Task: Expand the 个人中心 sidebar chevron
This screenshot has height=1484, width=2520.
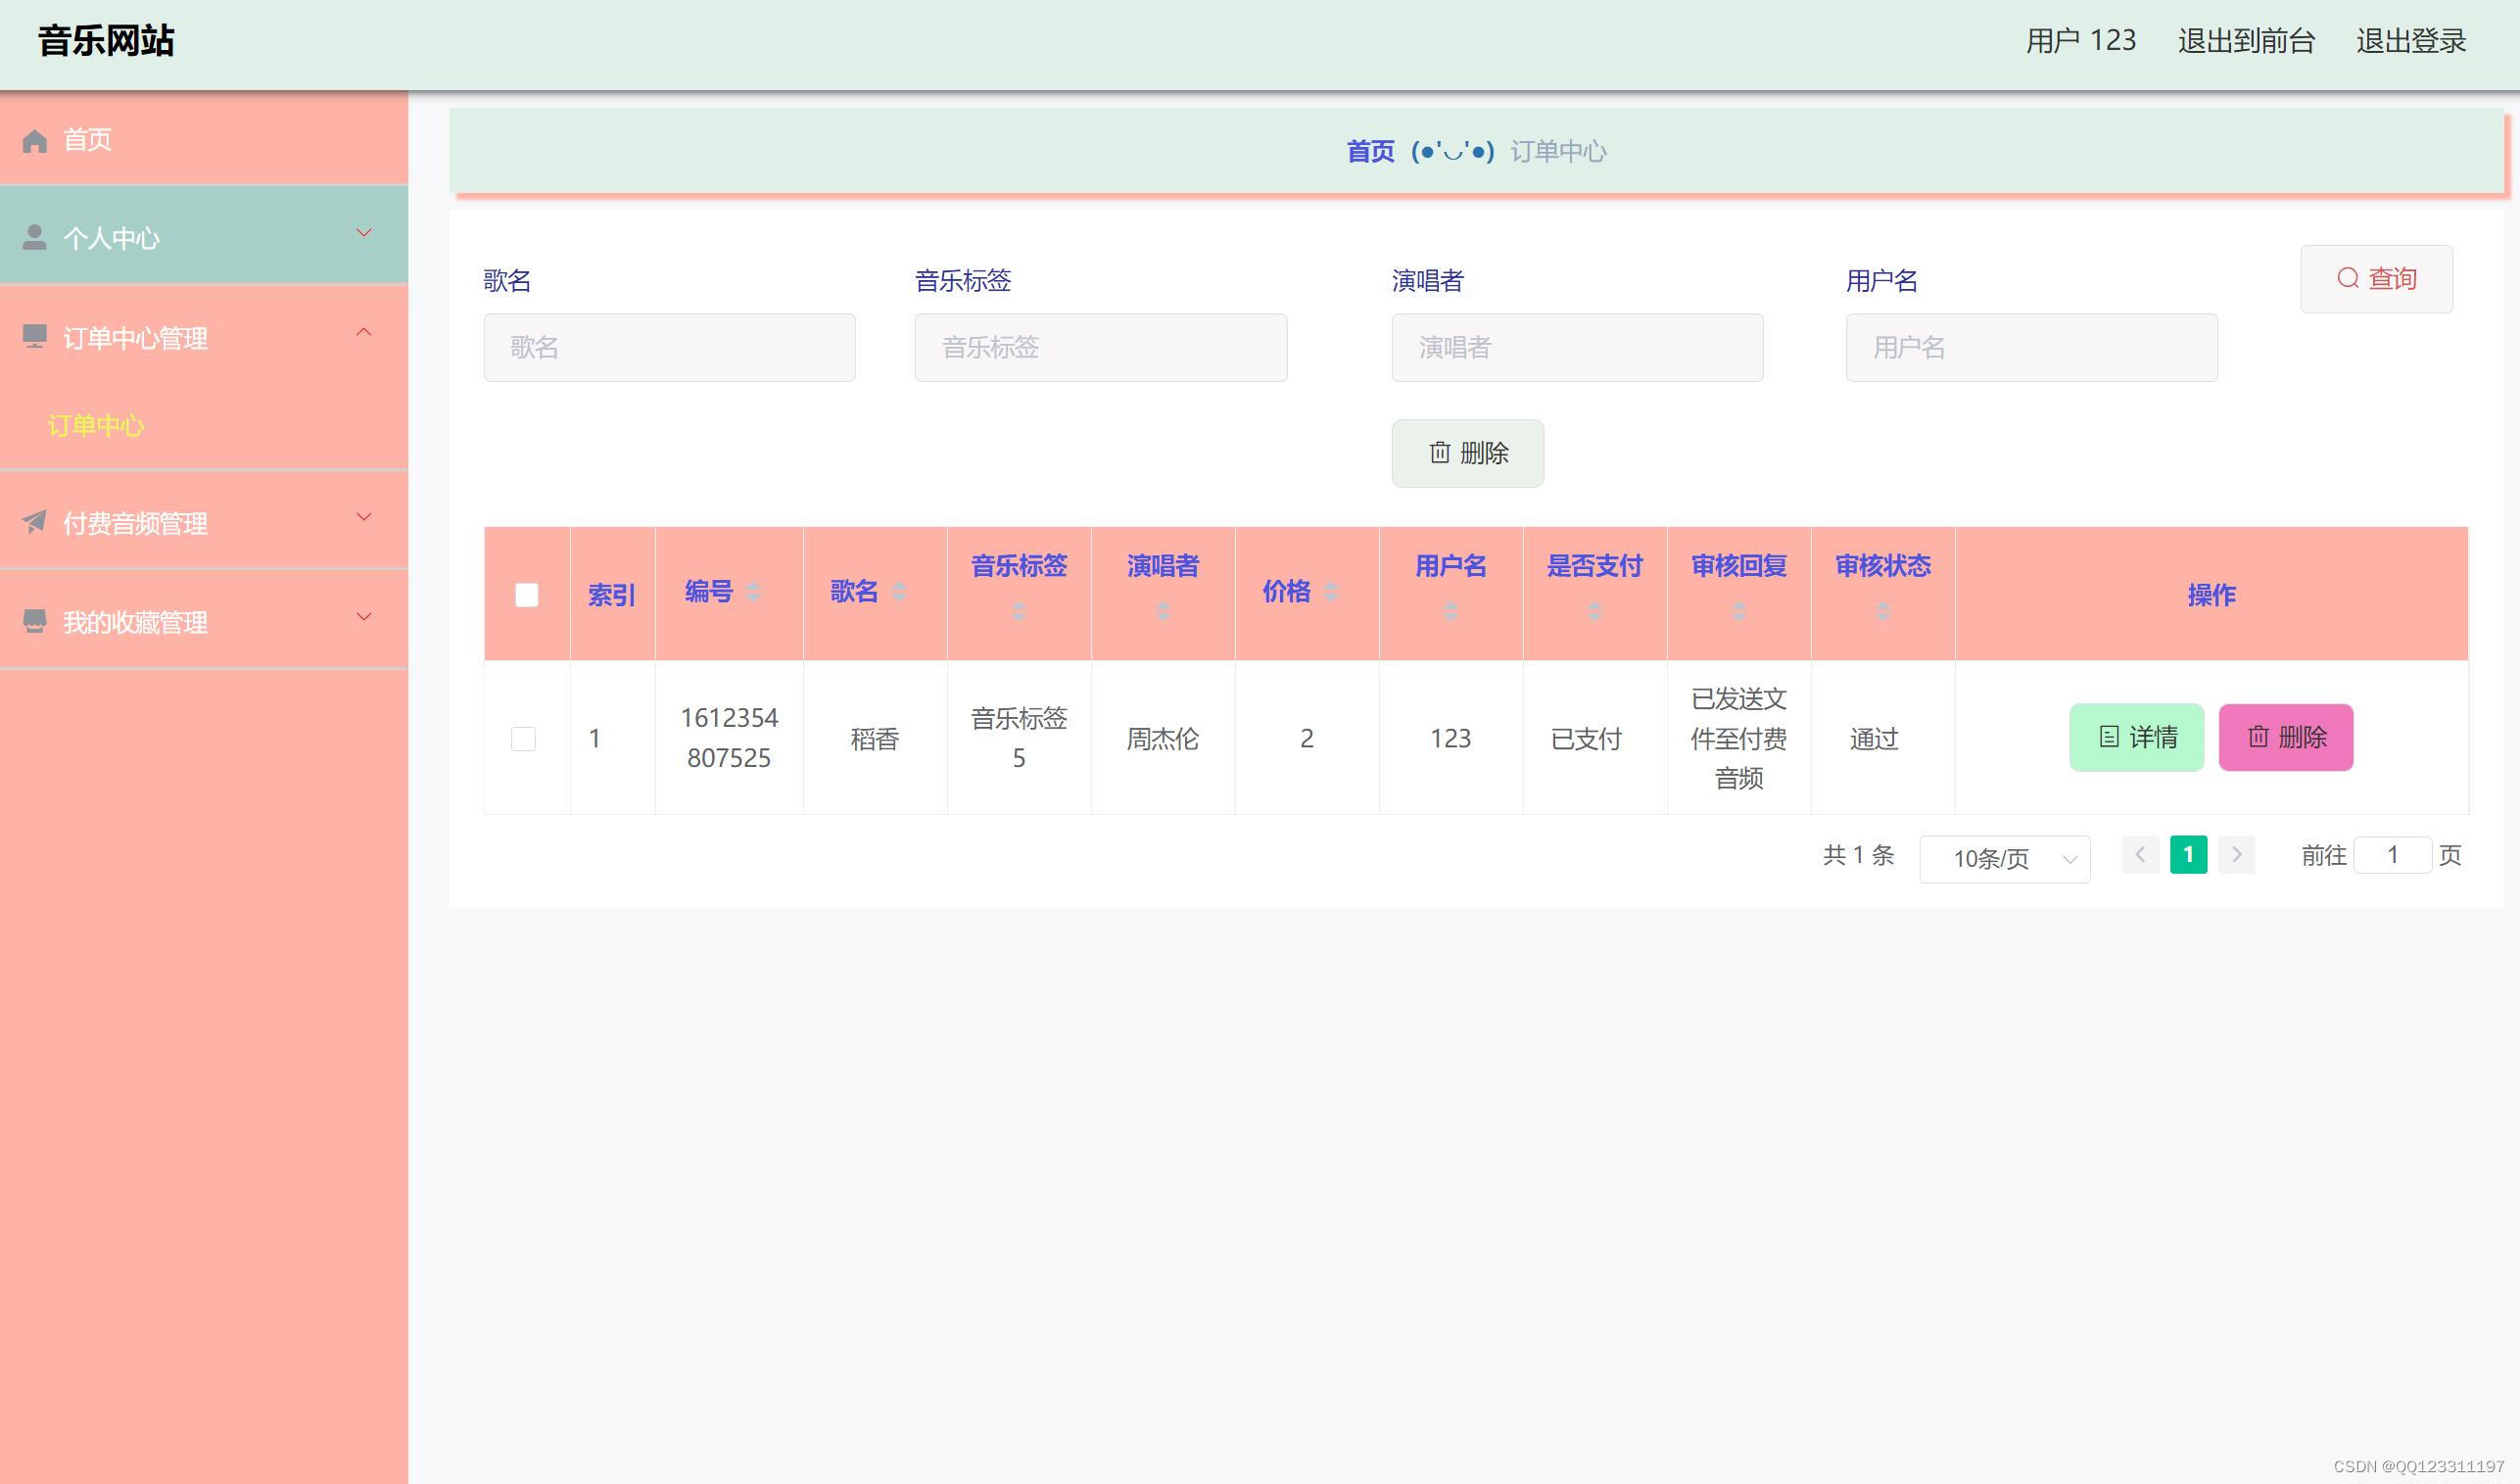Action: coord(364,233)
